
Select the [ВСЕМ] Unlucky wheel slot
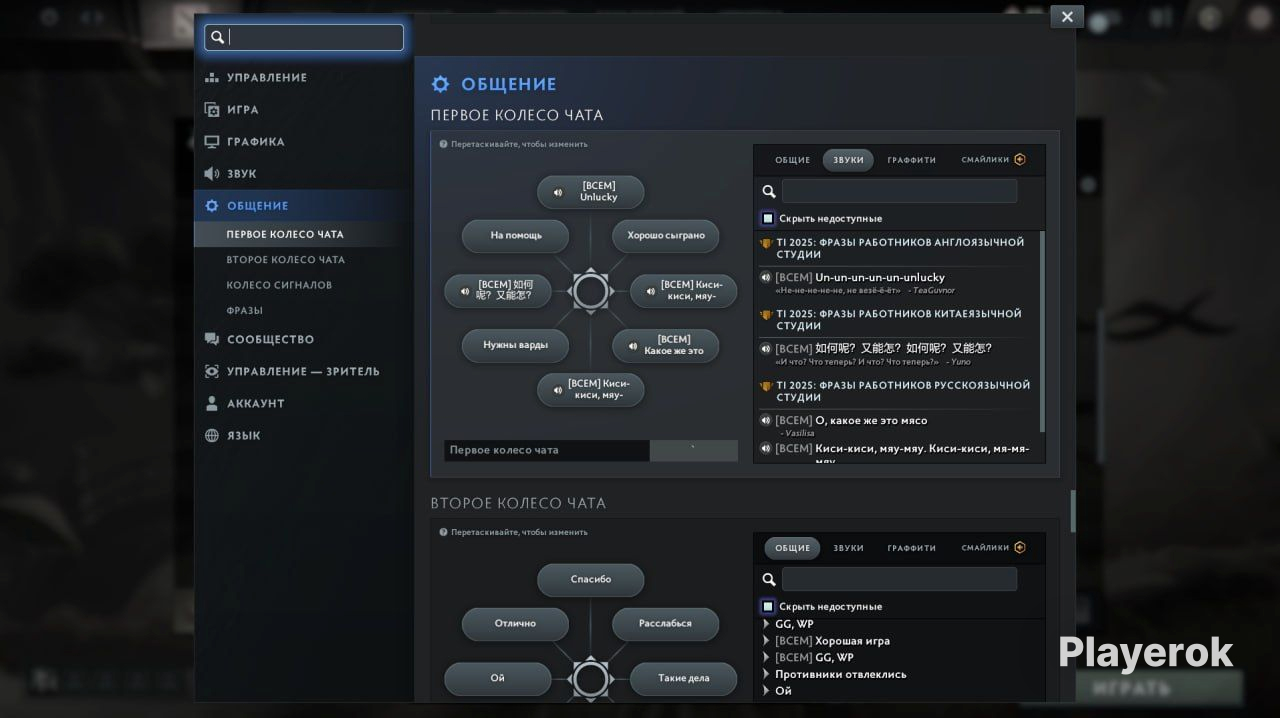click(x=591, y=192)
